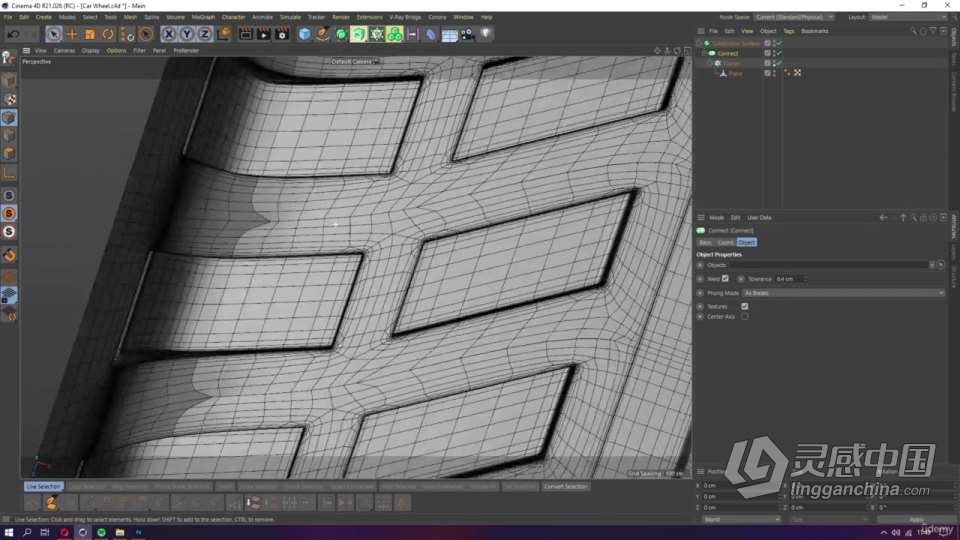
Task: Toggle the Y axis lock
Action: tap(187, 34)
